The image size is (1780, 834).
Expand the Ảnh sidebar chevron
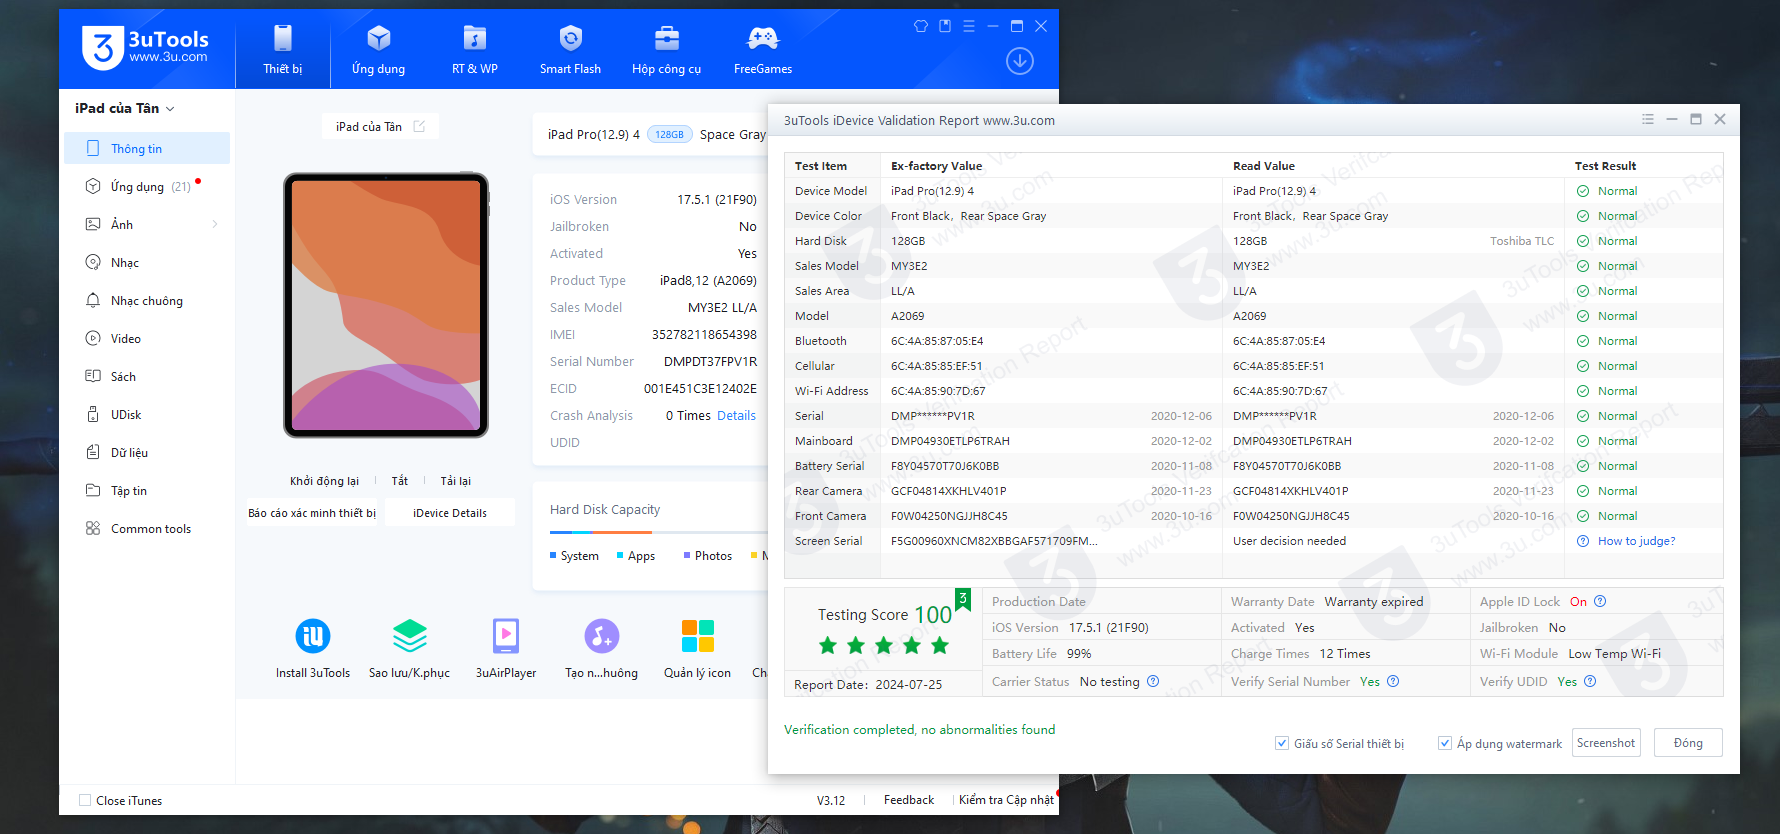tap(215, 224)
